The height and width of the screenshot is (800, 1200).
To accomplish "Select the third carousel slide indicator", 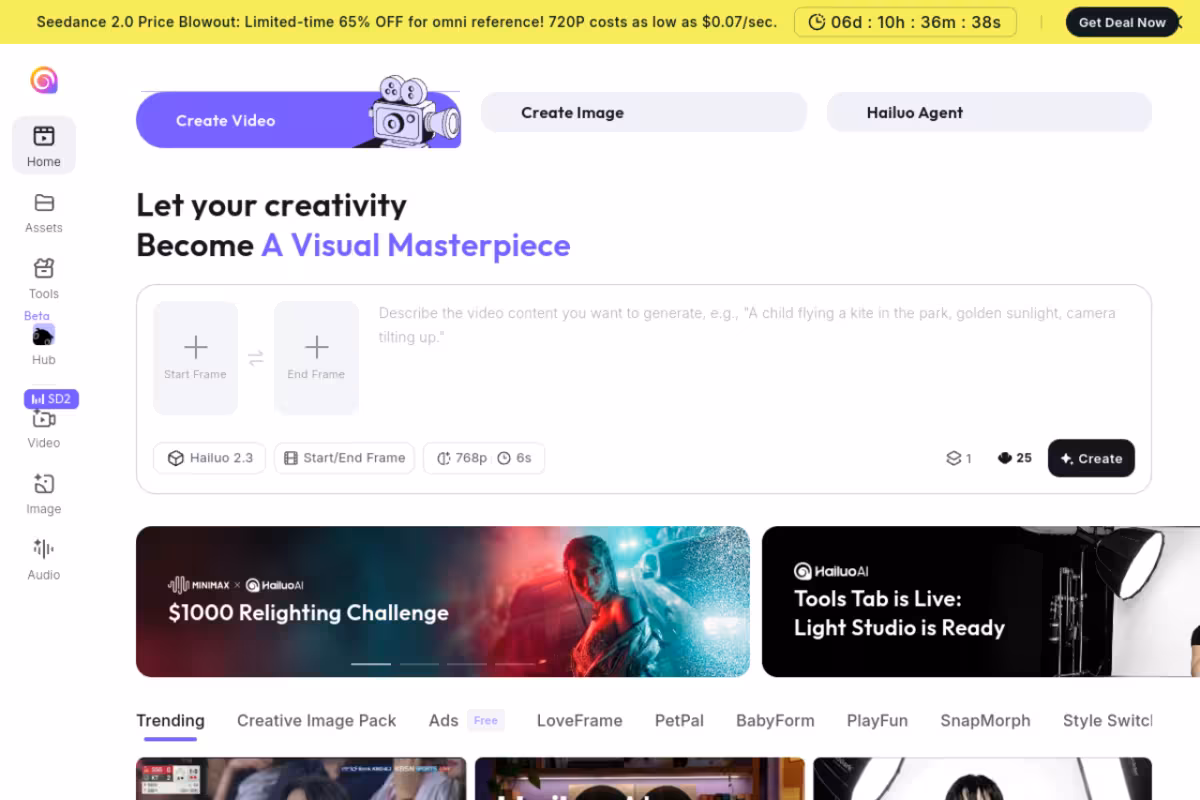I will (467, 663).
